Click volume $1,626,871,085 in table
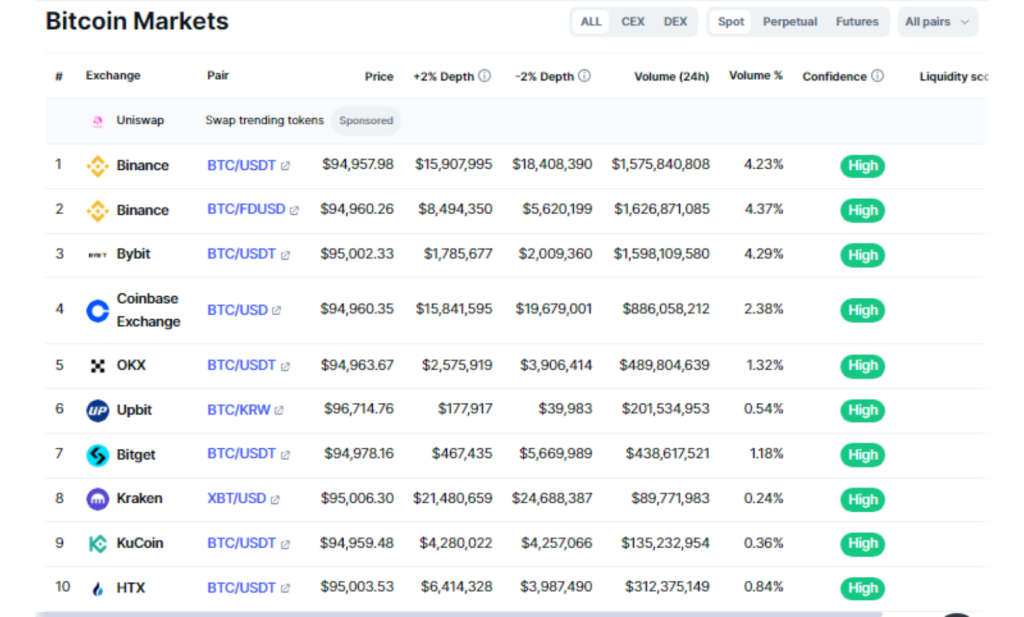 tap(662, 210)
